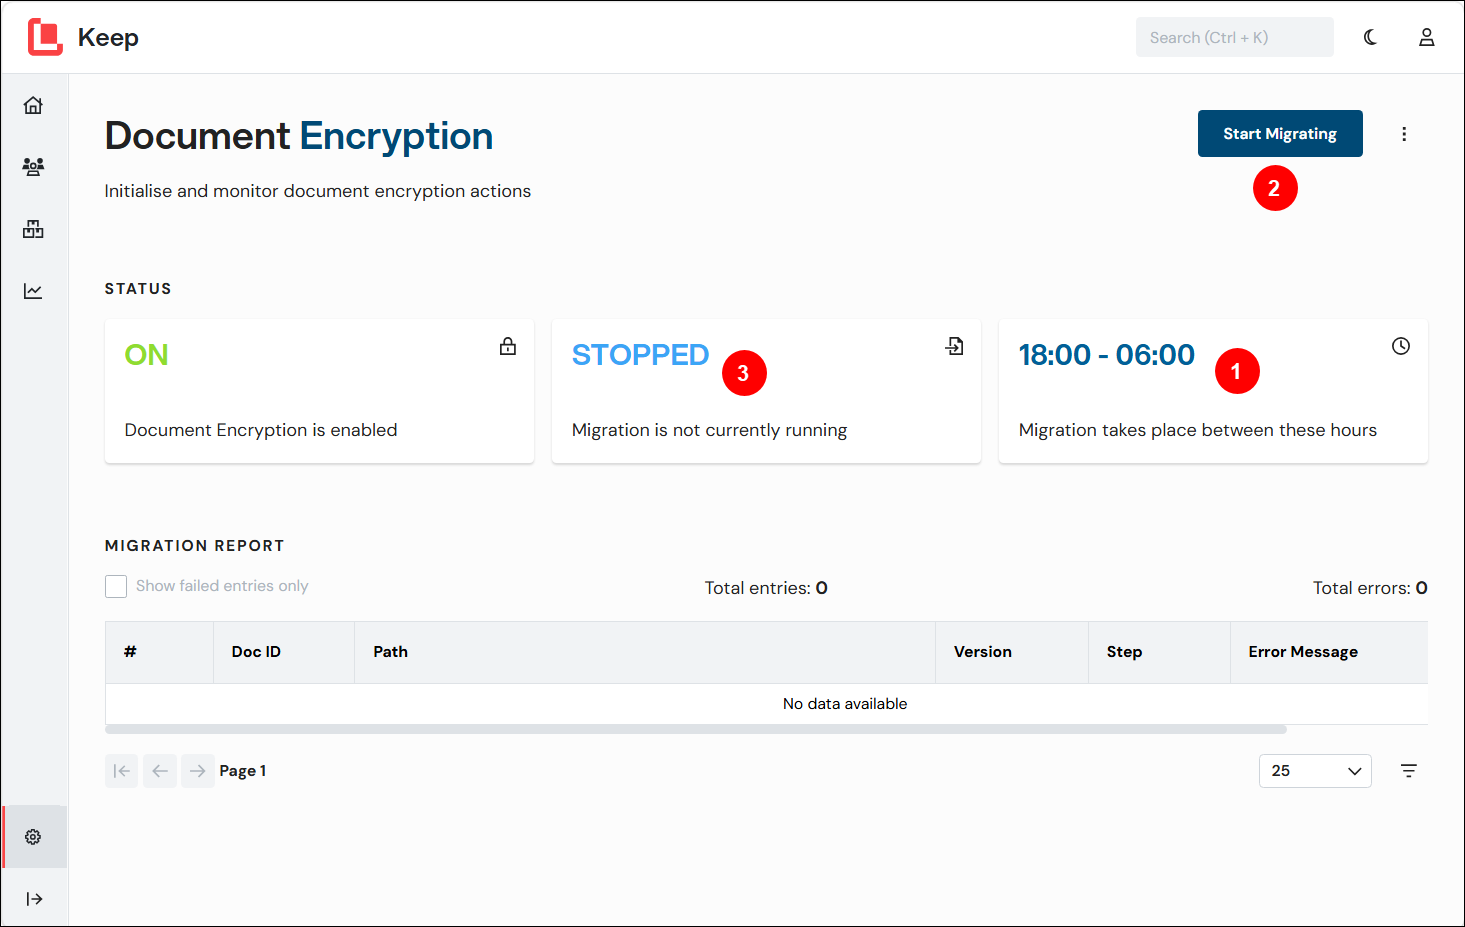Click the No data available text
The width and height of the screenshot is (1465, 927).
click(845, 704)
